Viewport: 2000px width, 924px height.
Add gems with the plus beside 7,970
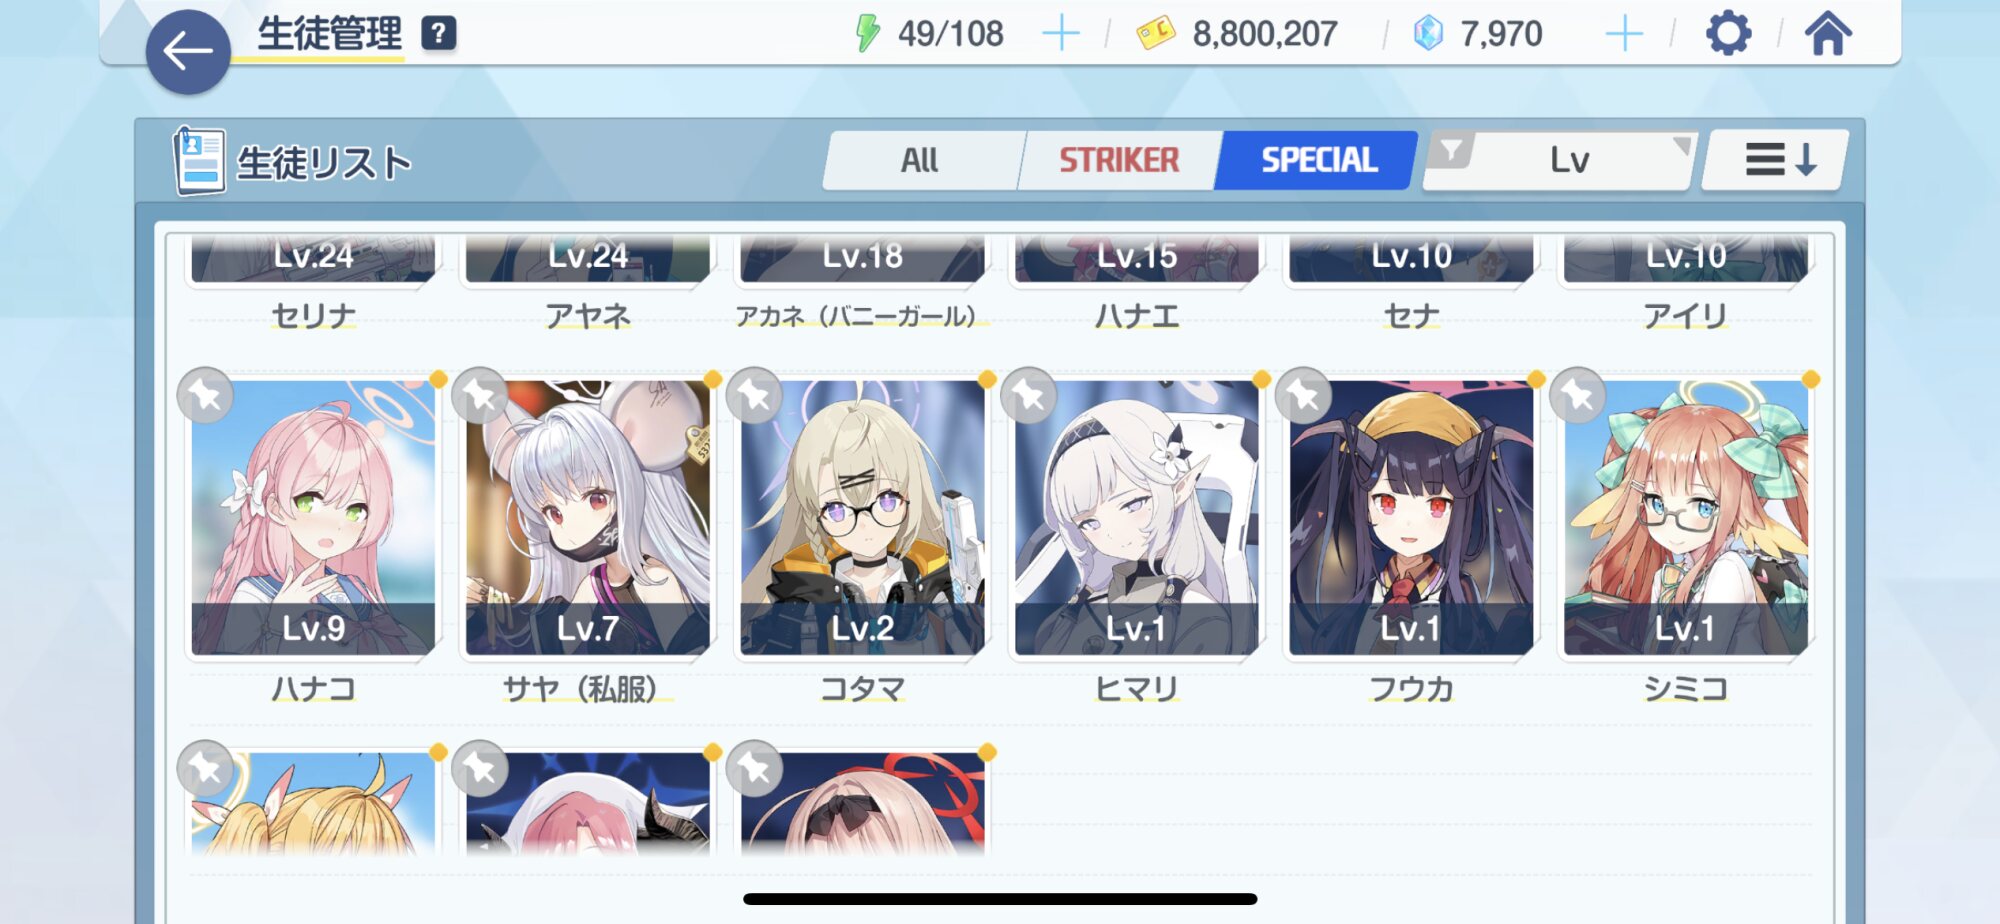pos(1624,34)
